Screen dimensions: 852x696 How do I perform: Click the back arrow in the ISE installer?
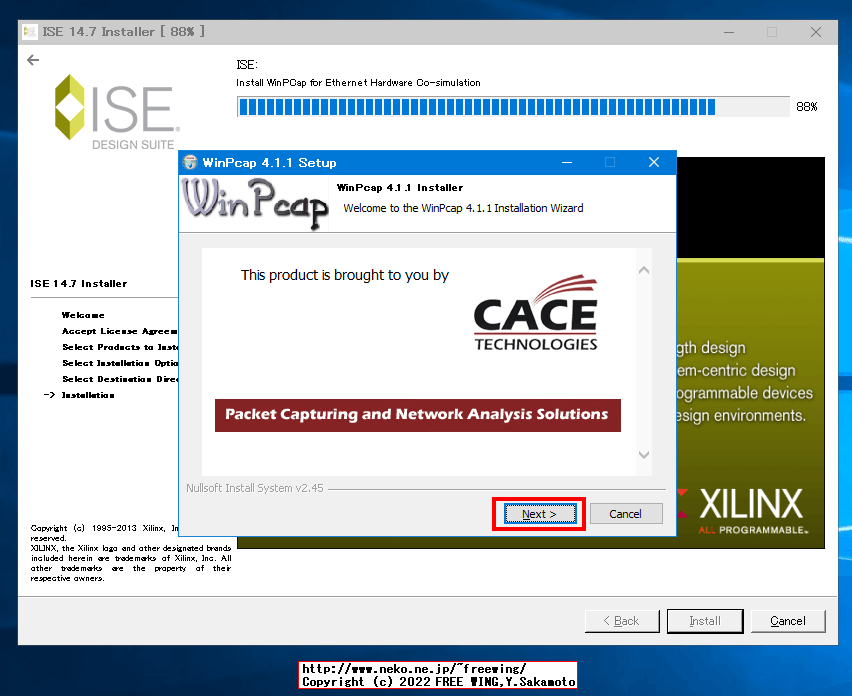pos(32,60)
